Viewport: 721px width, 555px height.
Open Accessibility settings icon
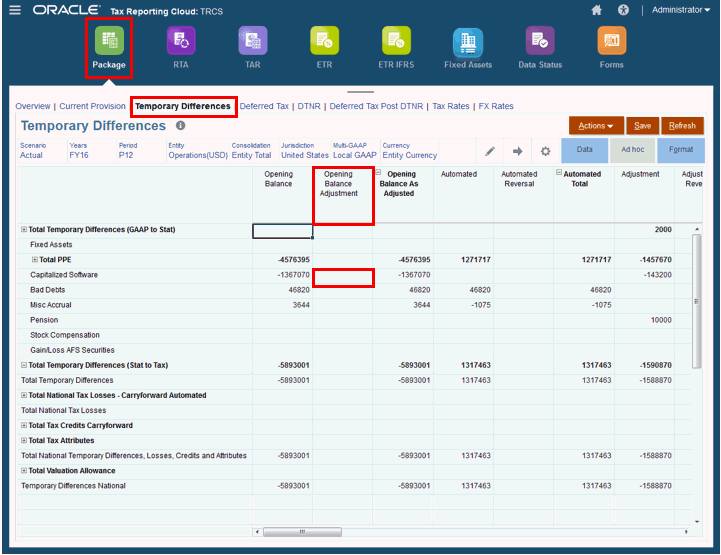(623, 10)
